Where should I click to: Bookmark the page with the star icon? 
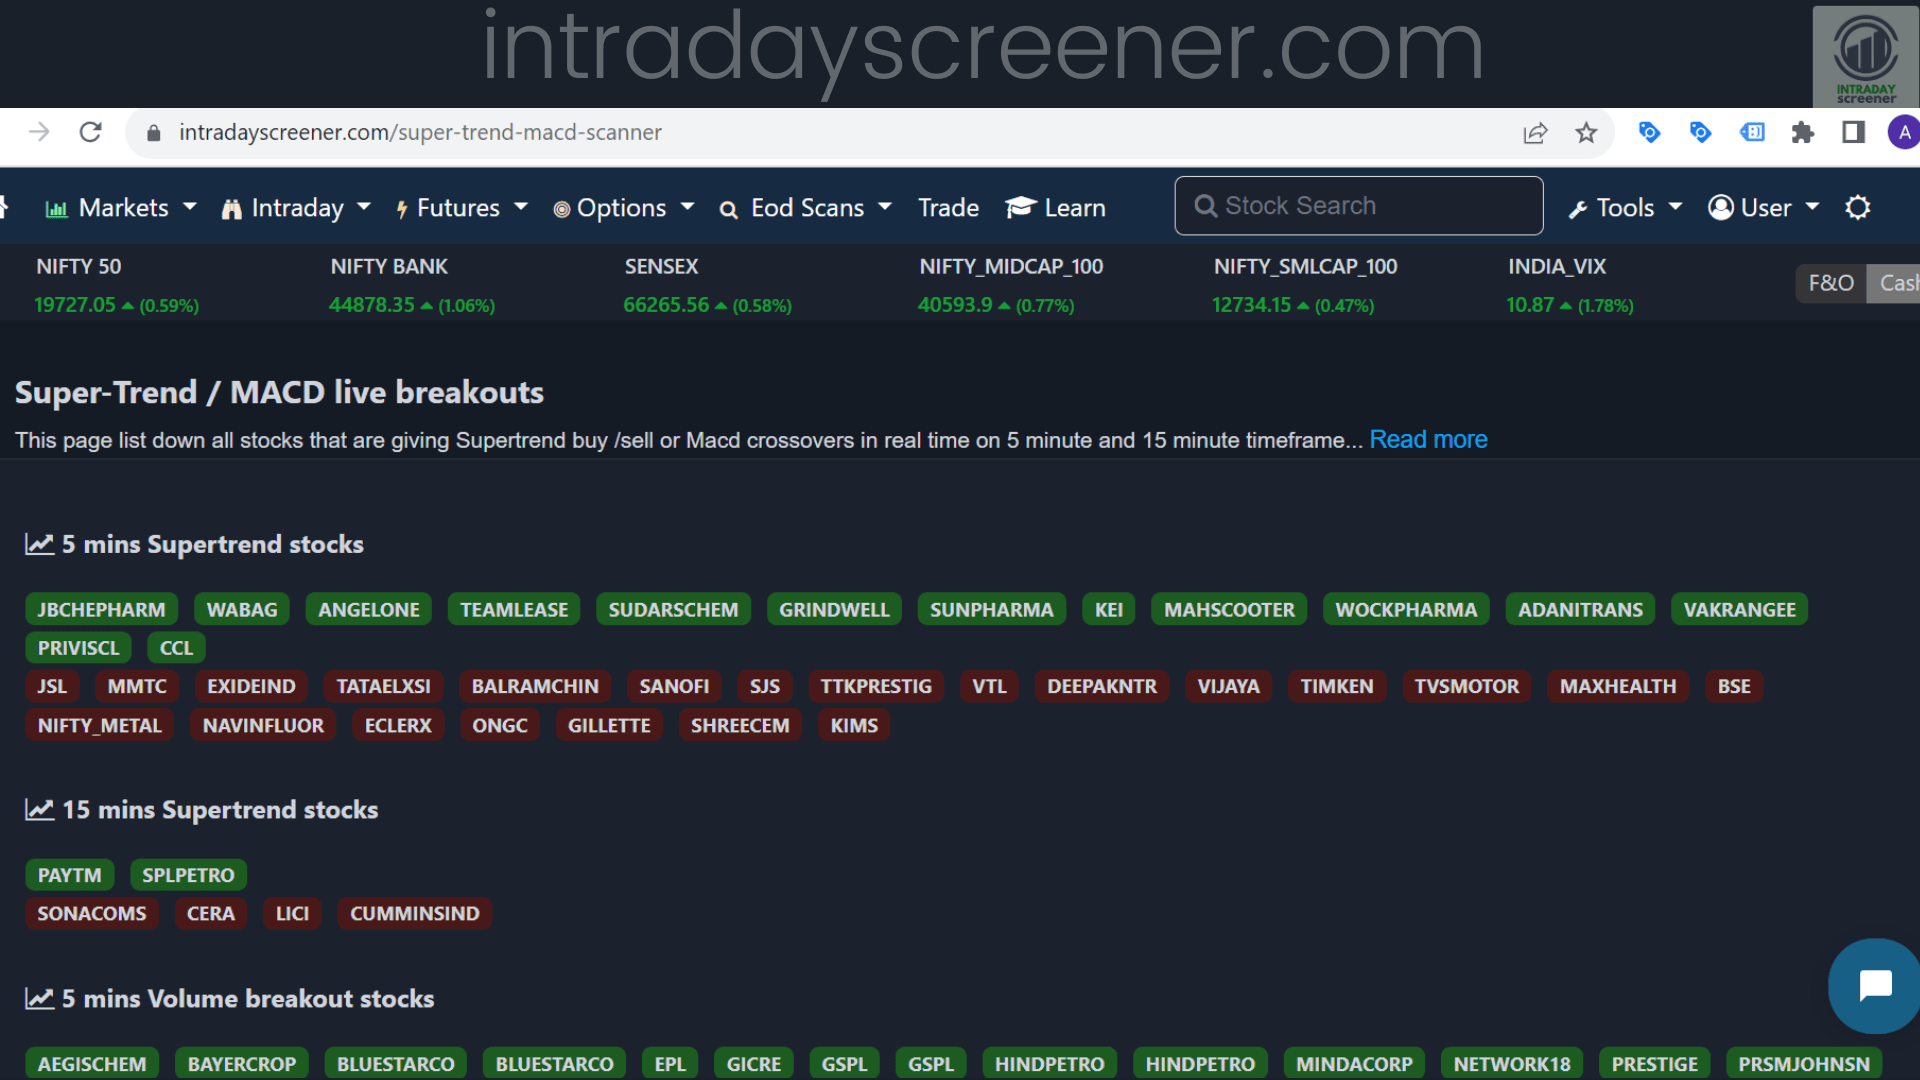1585,132
